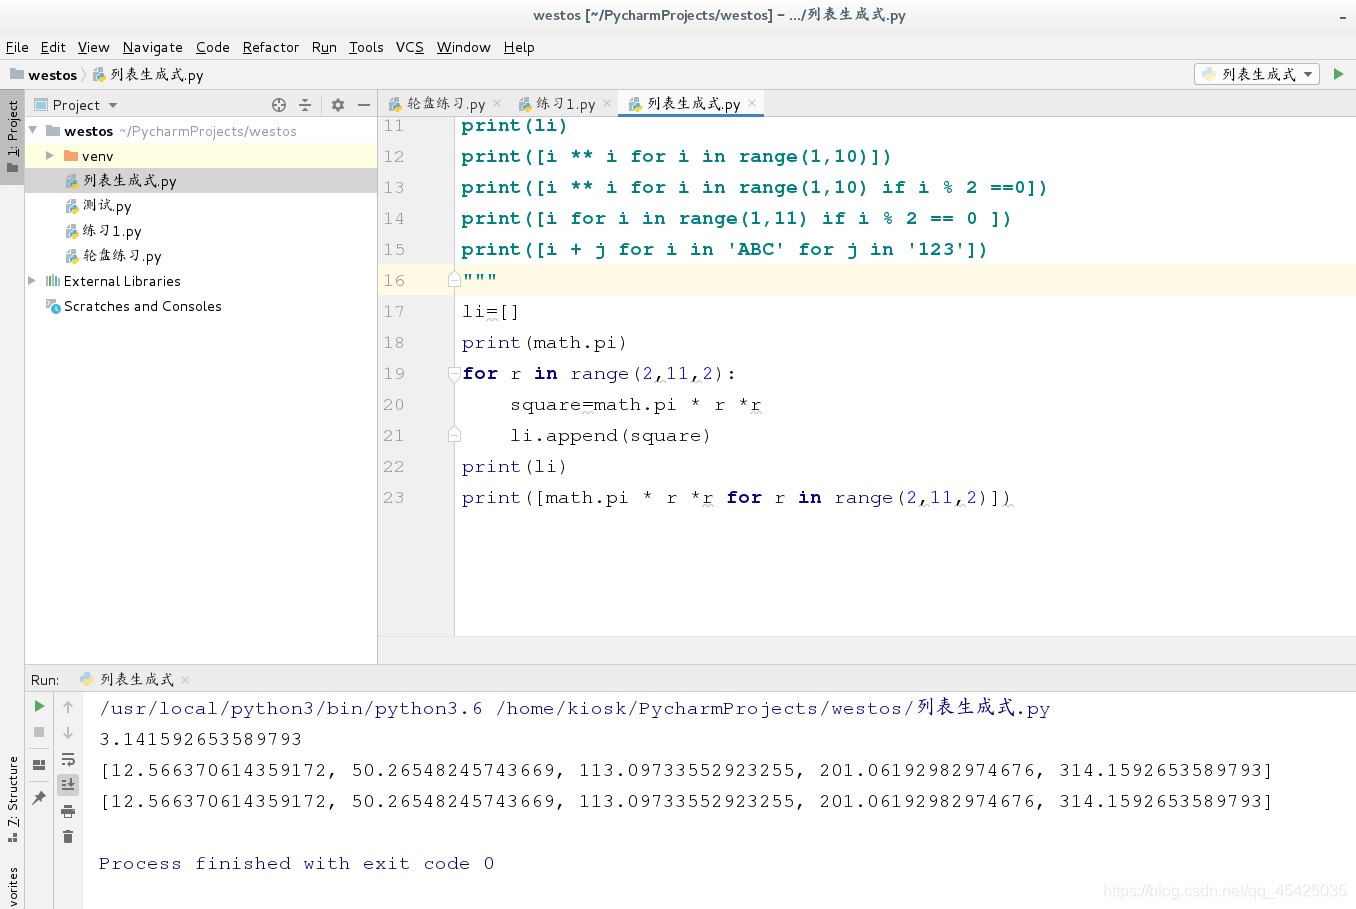Open the Run menu
This screenshot has width=1356, height=909.
click(x=324, y=47)
